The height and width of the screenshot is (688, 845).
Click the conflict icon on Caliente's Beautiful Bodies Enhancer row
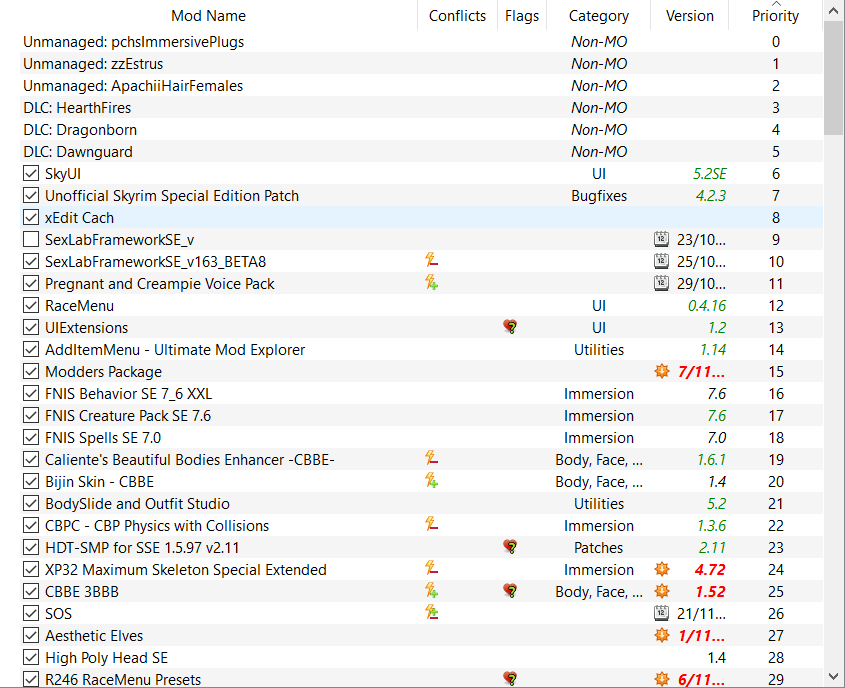431,458
